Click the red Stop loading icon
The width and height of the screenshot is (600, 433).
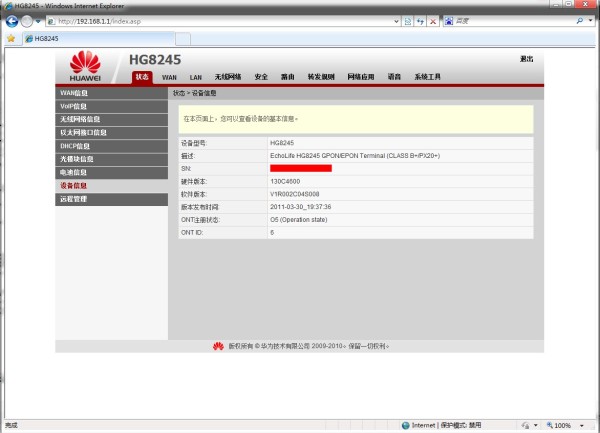[x=432, y=21]
